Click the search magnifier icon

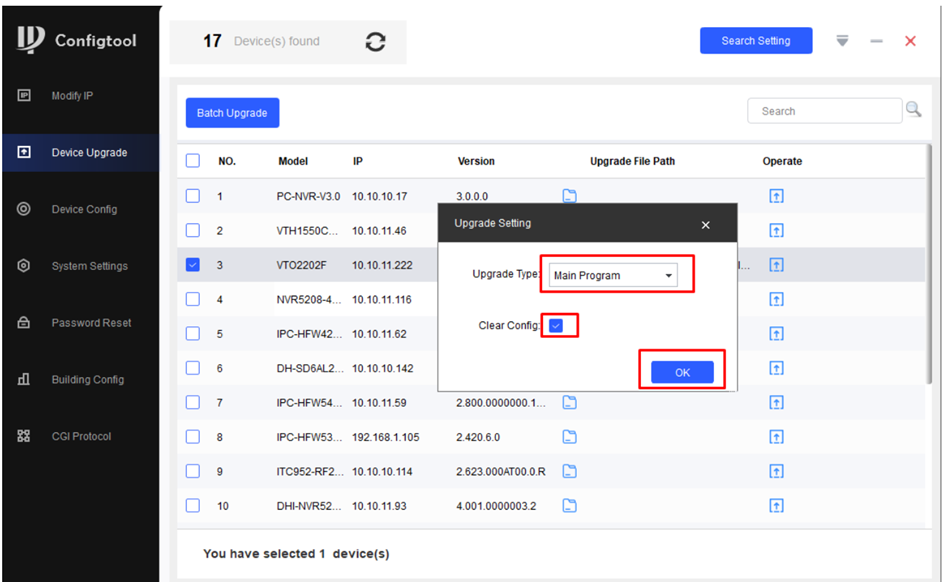coord(913,110)
